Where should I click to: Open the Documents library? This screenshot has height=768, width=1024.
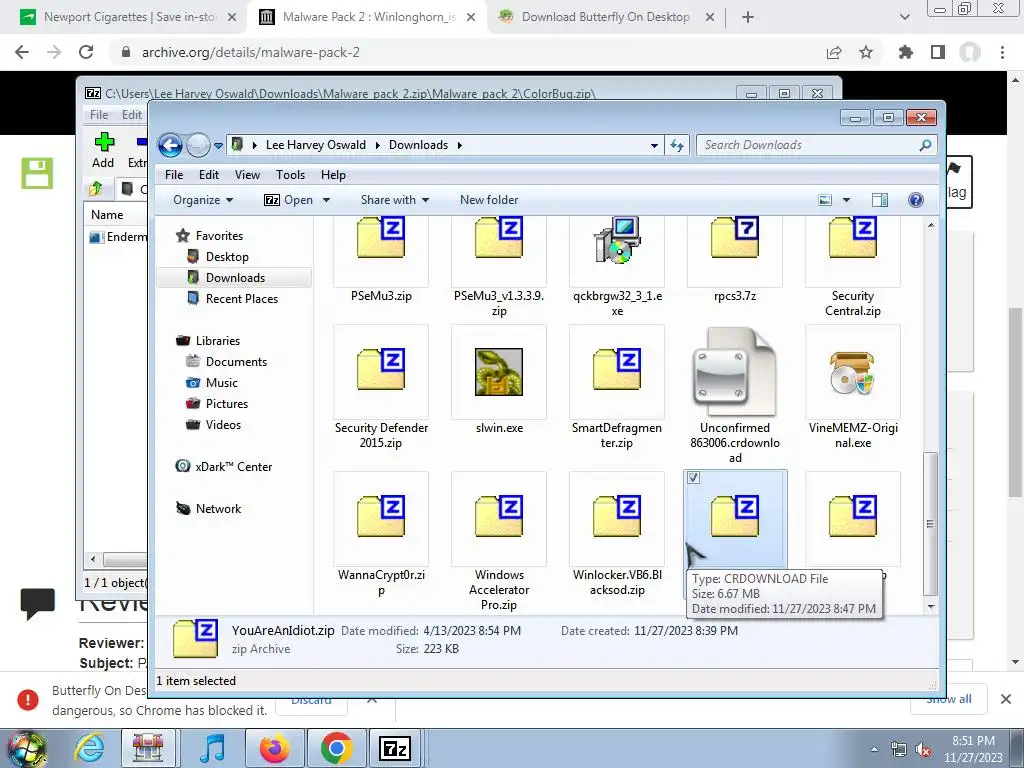tap(236, 362)
